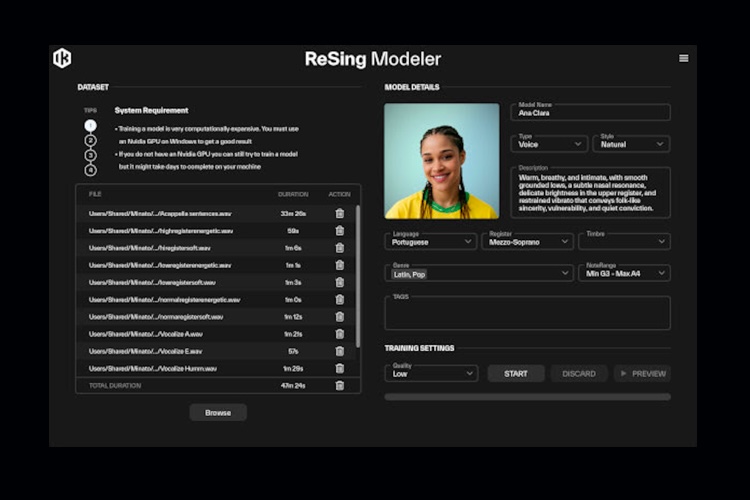Switch to tip number 3

click(x=90, y=155)
